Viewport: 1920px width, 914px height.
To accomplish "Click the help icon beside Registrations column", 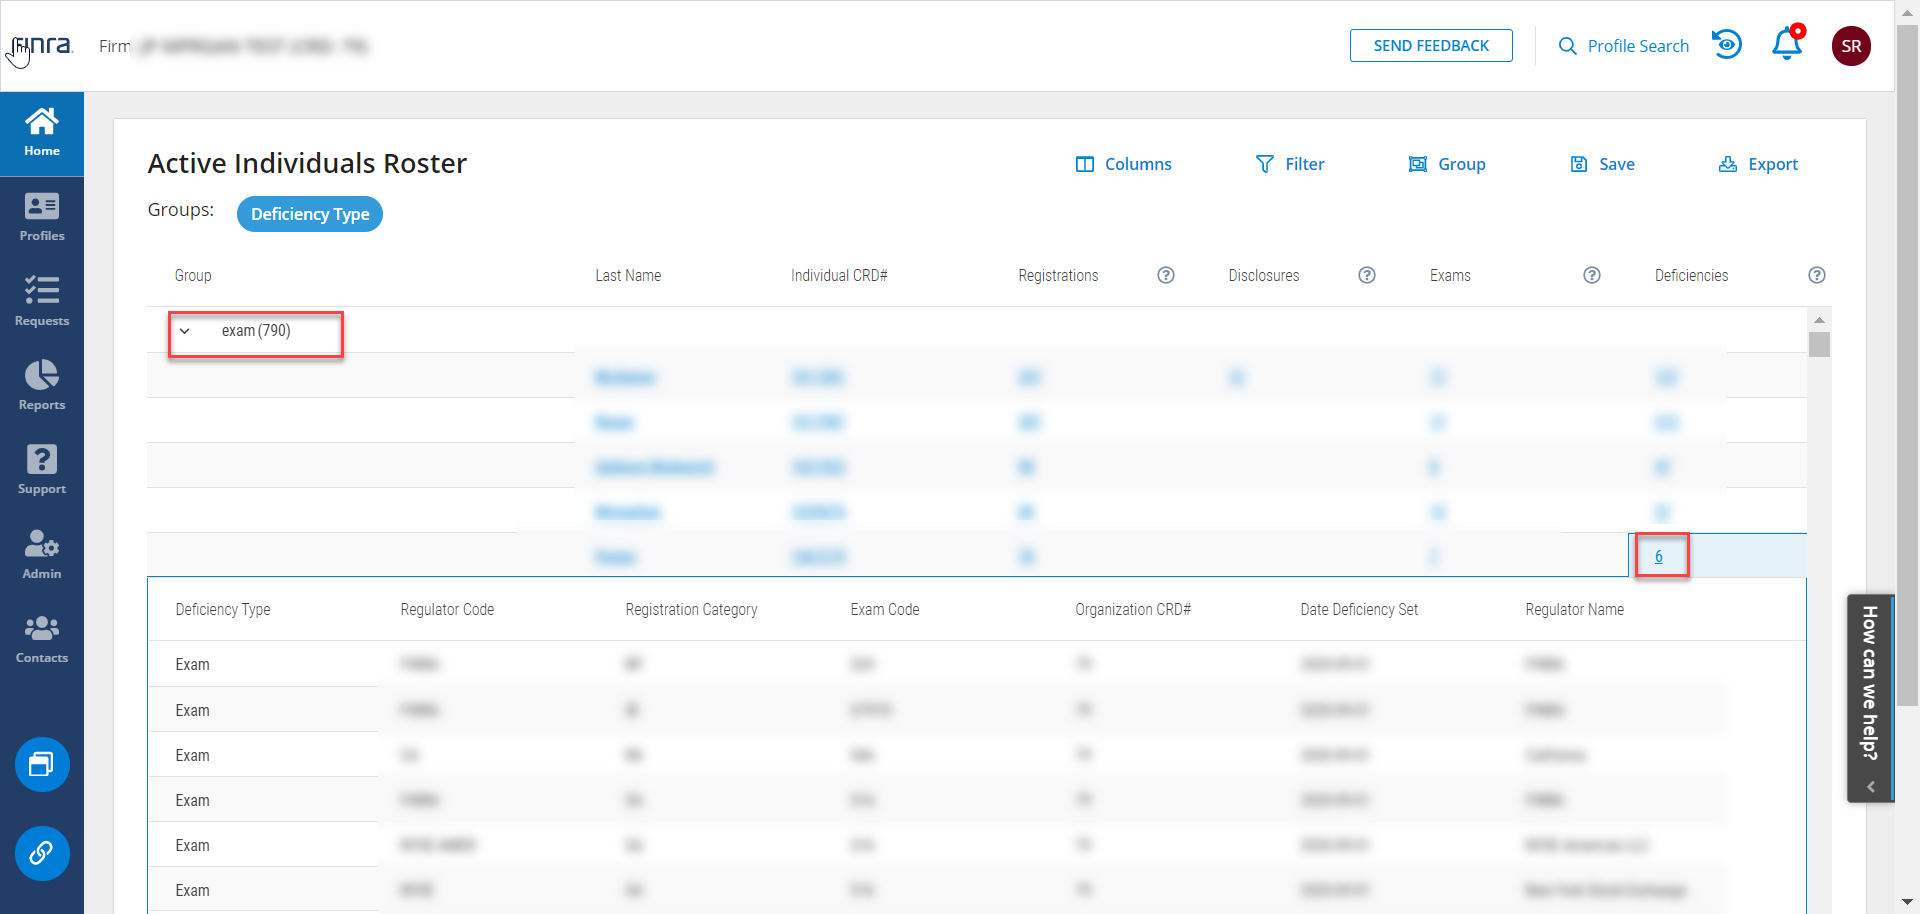I will point(1165,275).
